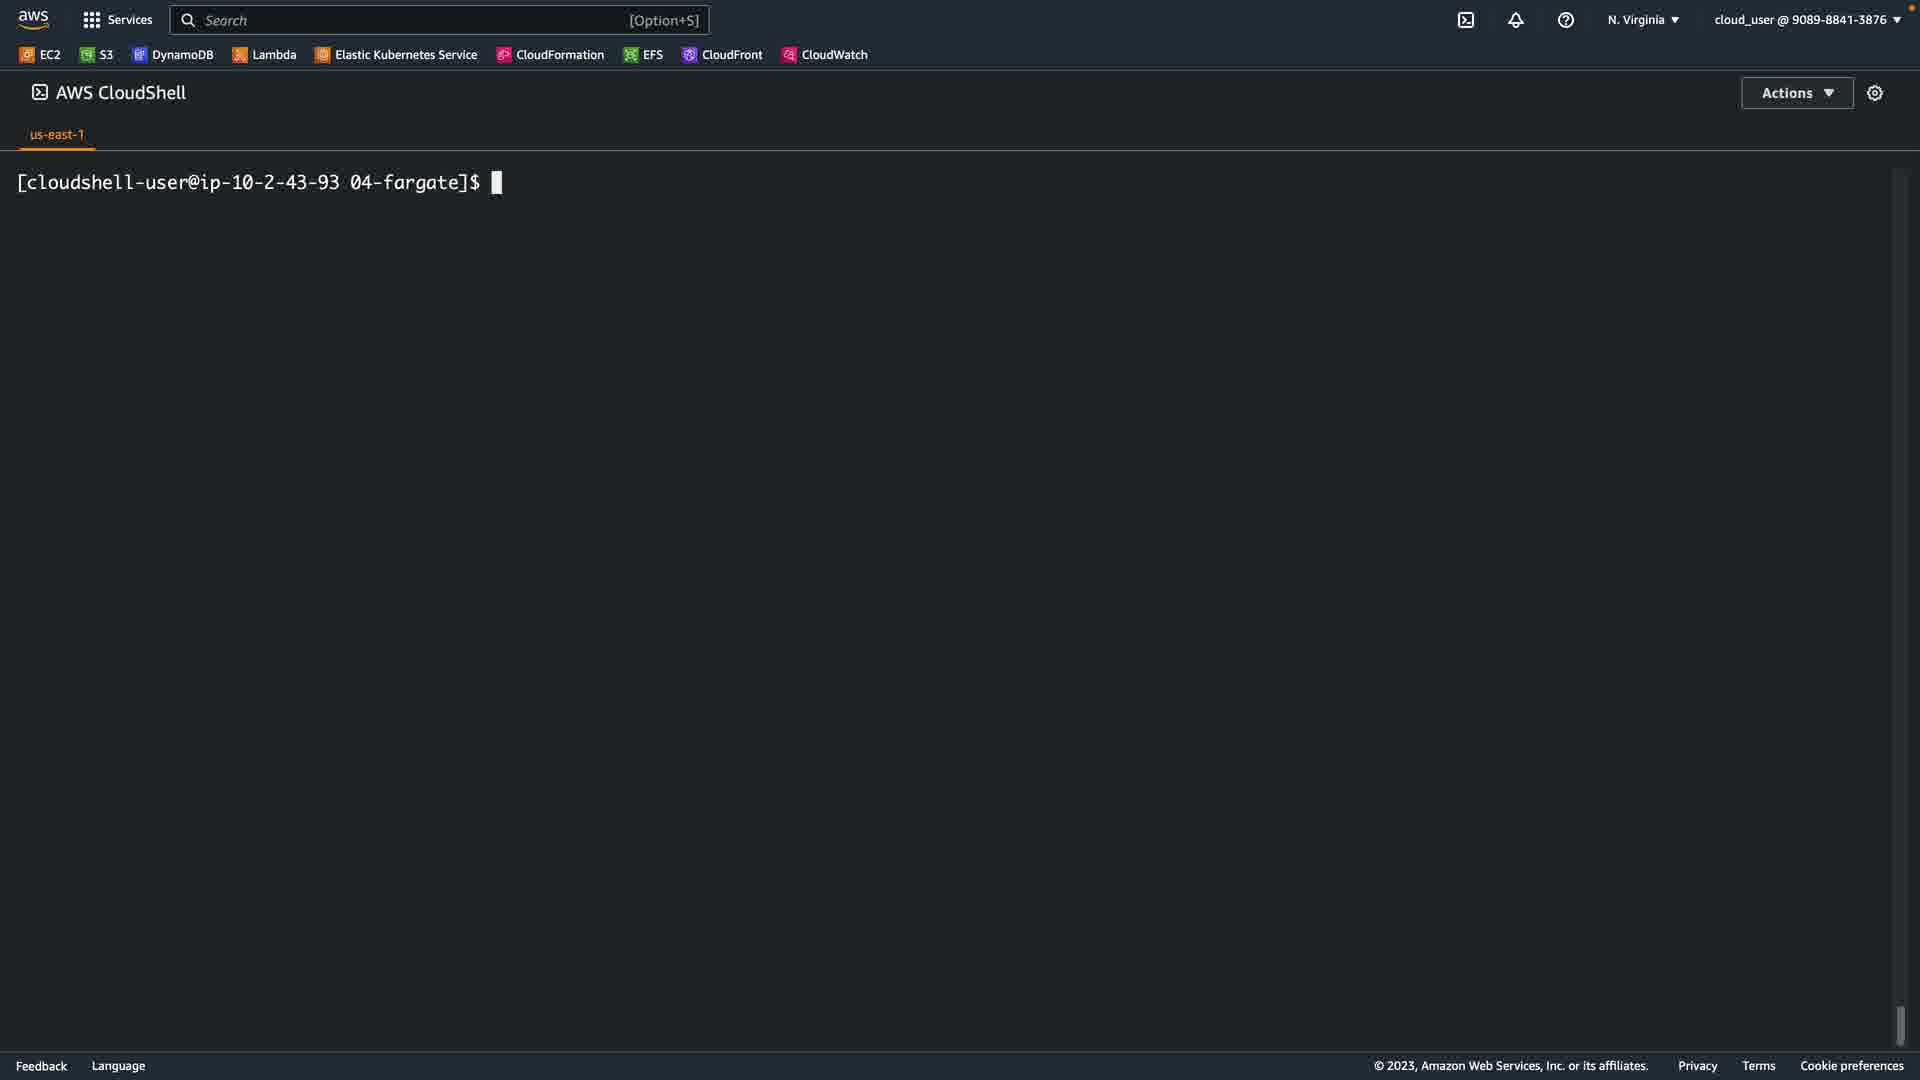Expand the Actions dropdown

(x=1796, y=93)
